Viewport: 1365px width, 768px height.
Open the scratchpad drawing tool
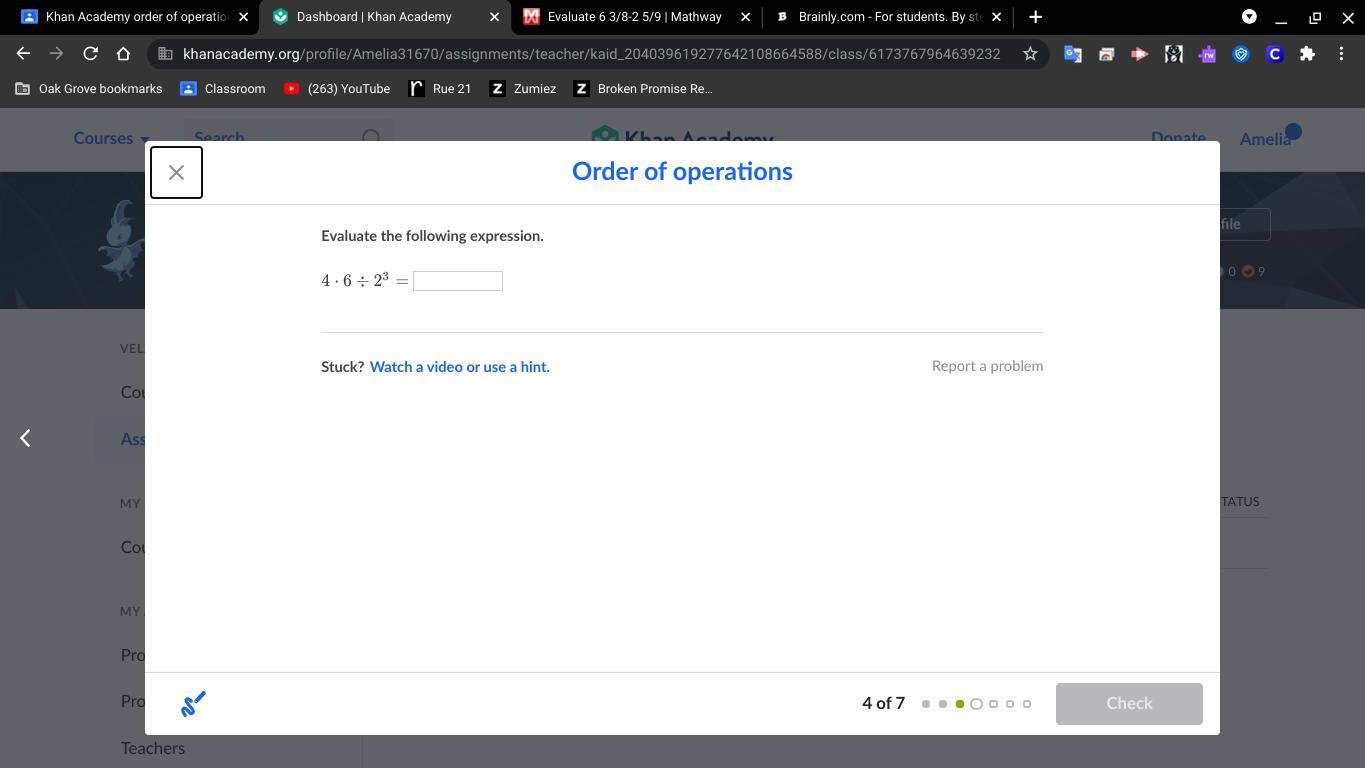(x=193, y=704)
